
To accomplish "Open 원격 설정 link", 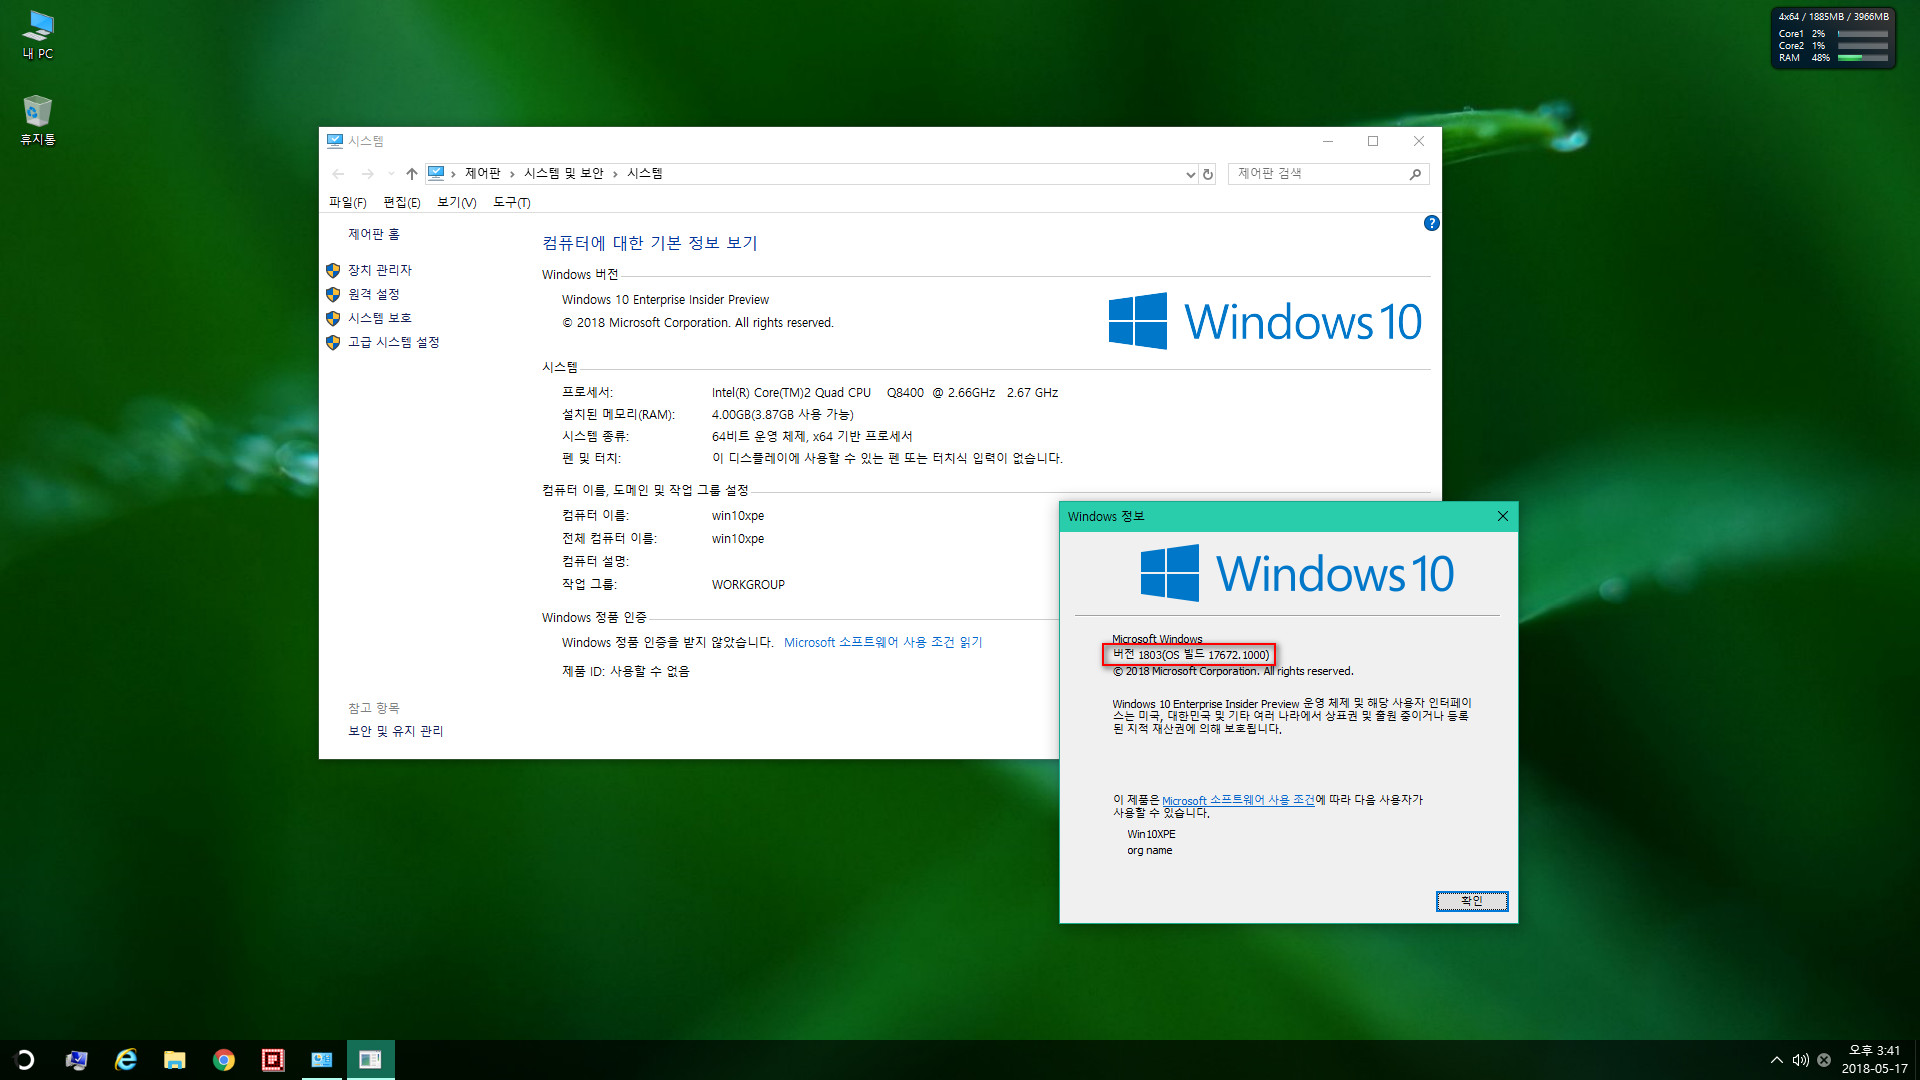I will pyautogui.click(x=374, y=294).
